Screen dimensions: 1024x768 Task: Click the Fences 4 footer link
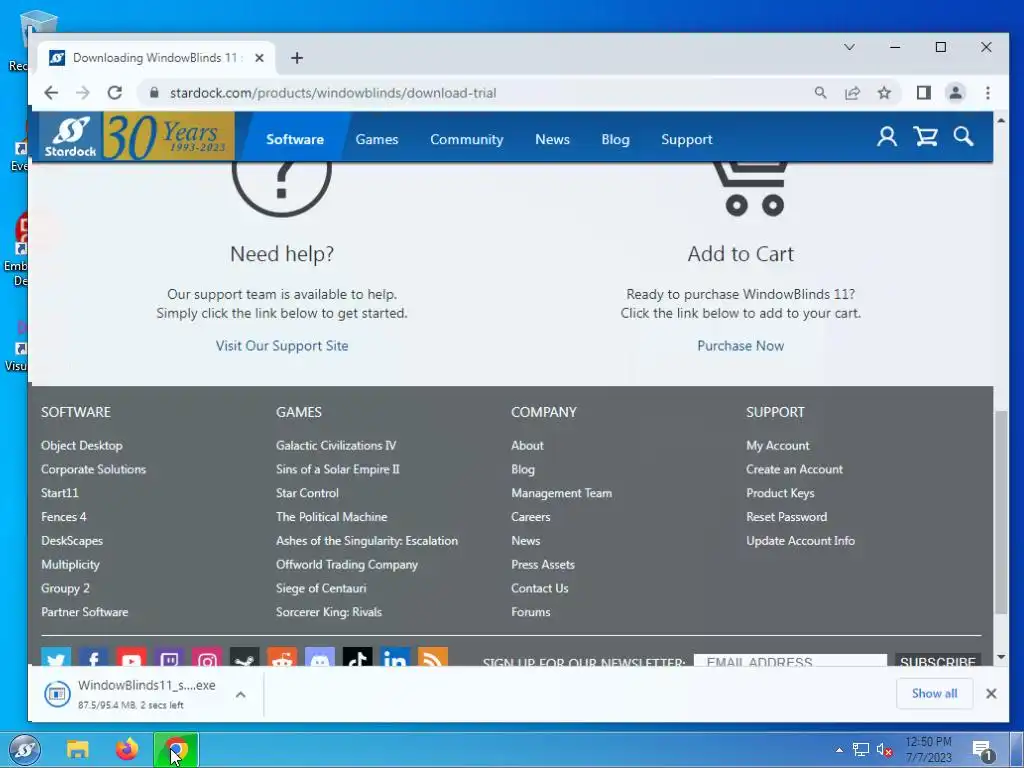pyautogui.click(x=63, y=517)
